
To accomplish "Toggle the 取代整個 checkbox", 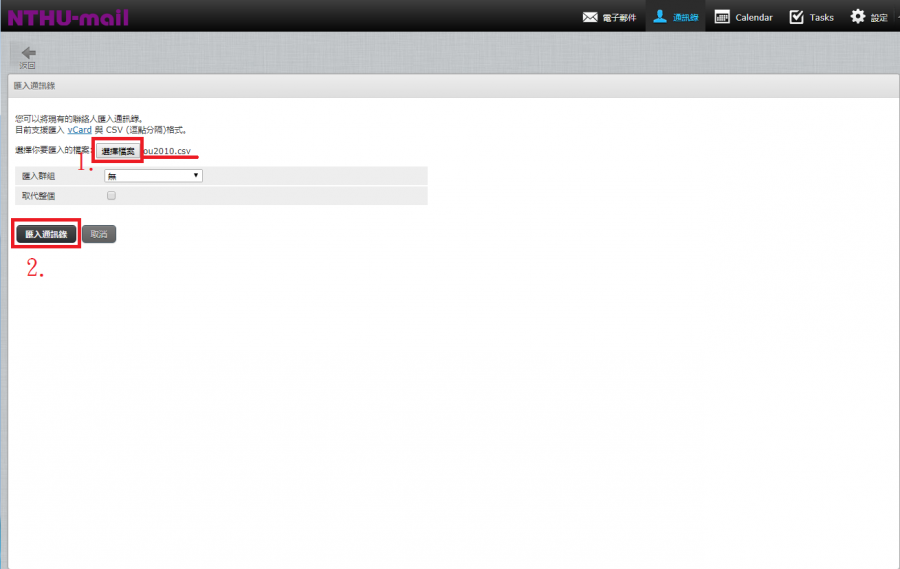I will click(x=111, y=196).
